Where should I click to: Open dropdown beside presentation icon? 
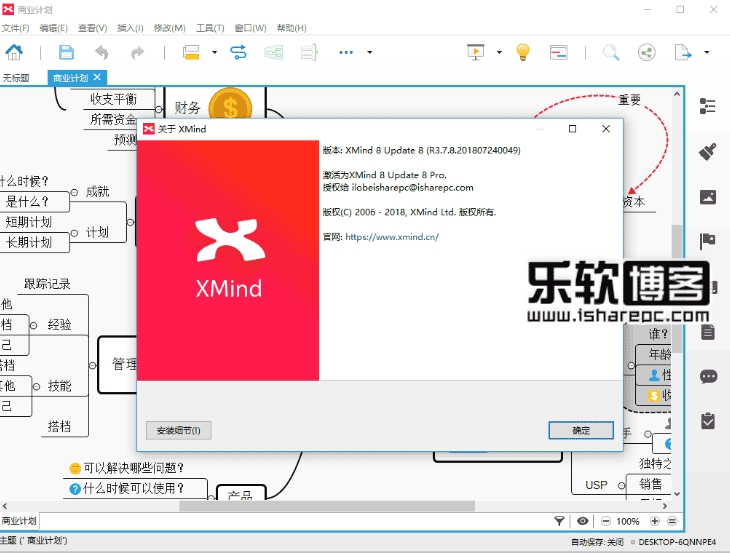(499, 52)
